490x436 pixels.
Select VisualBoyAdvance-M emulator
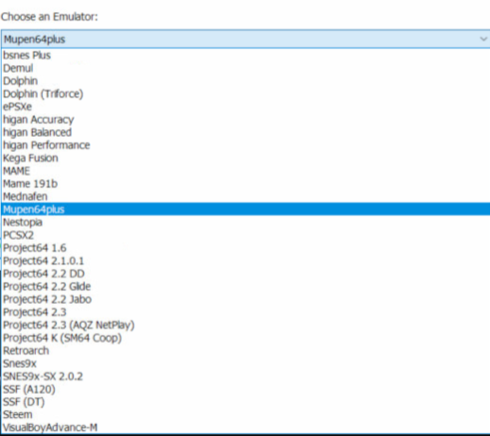(246, 428)
